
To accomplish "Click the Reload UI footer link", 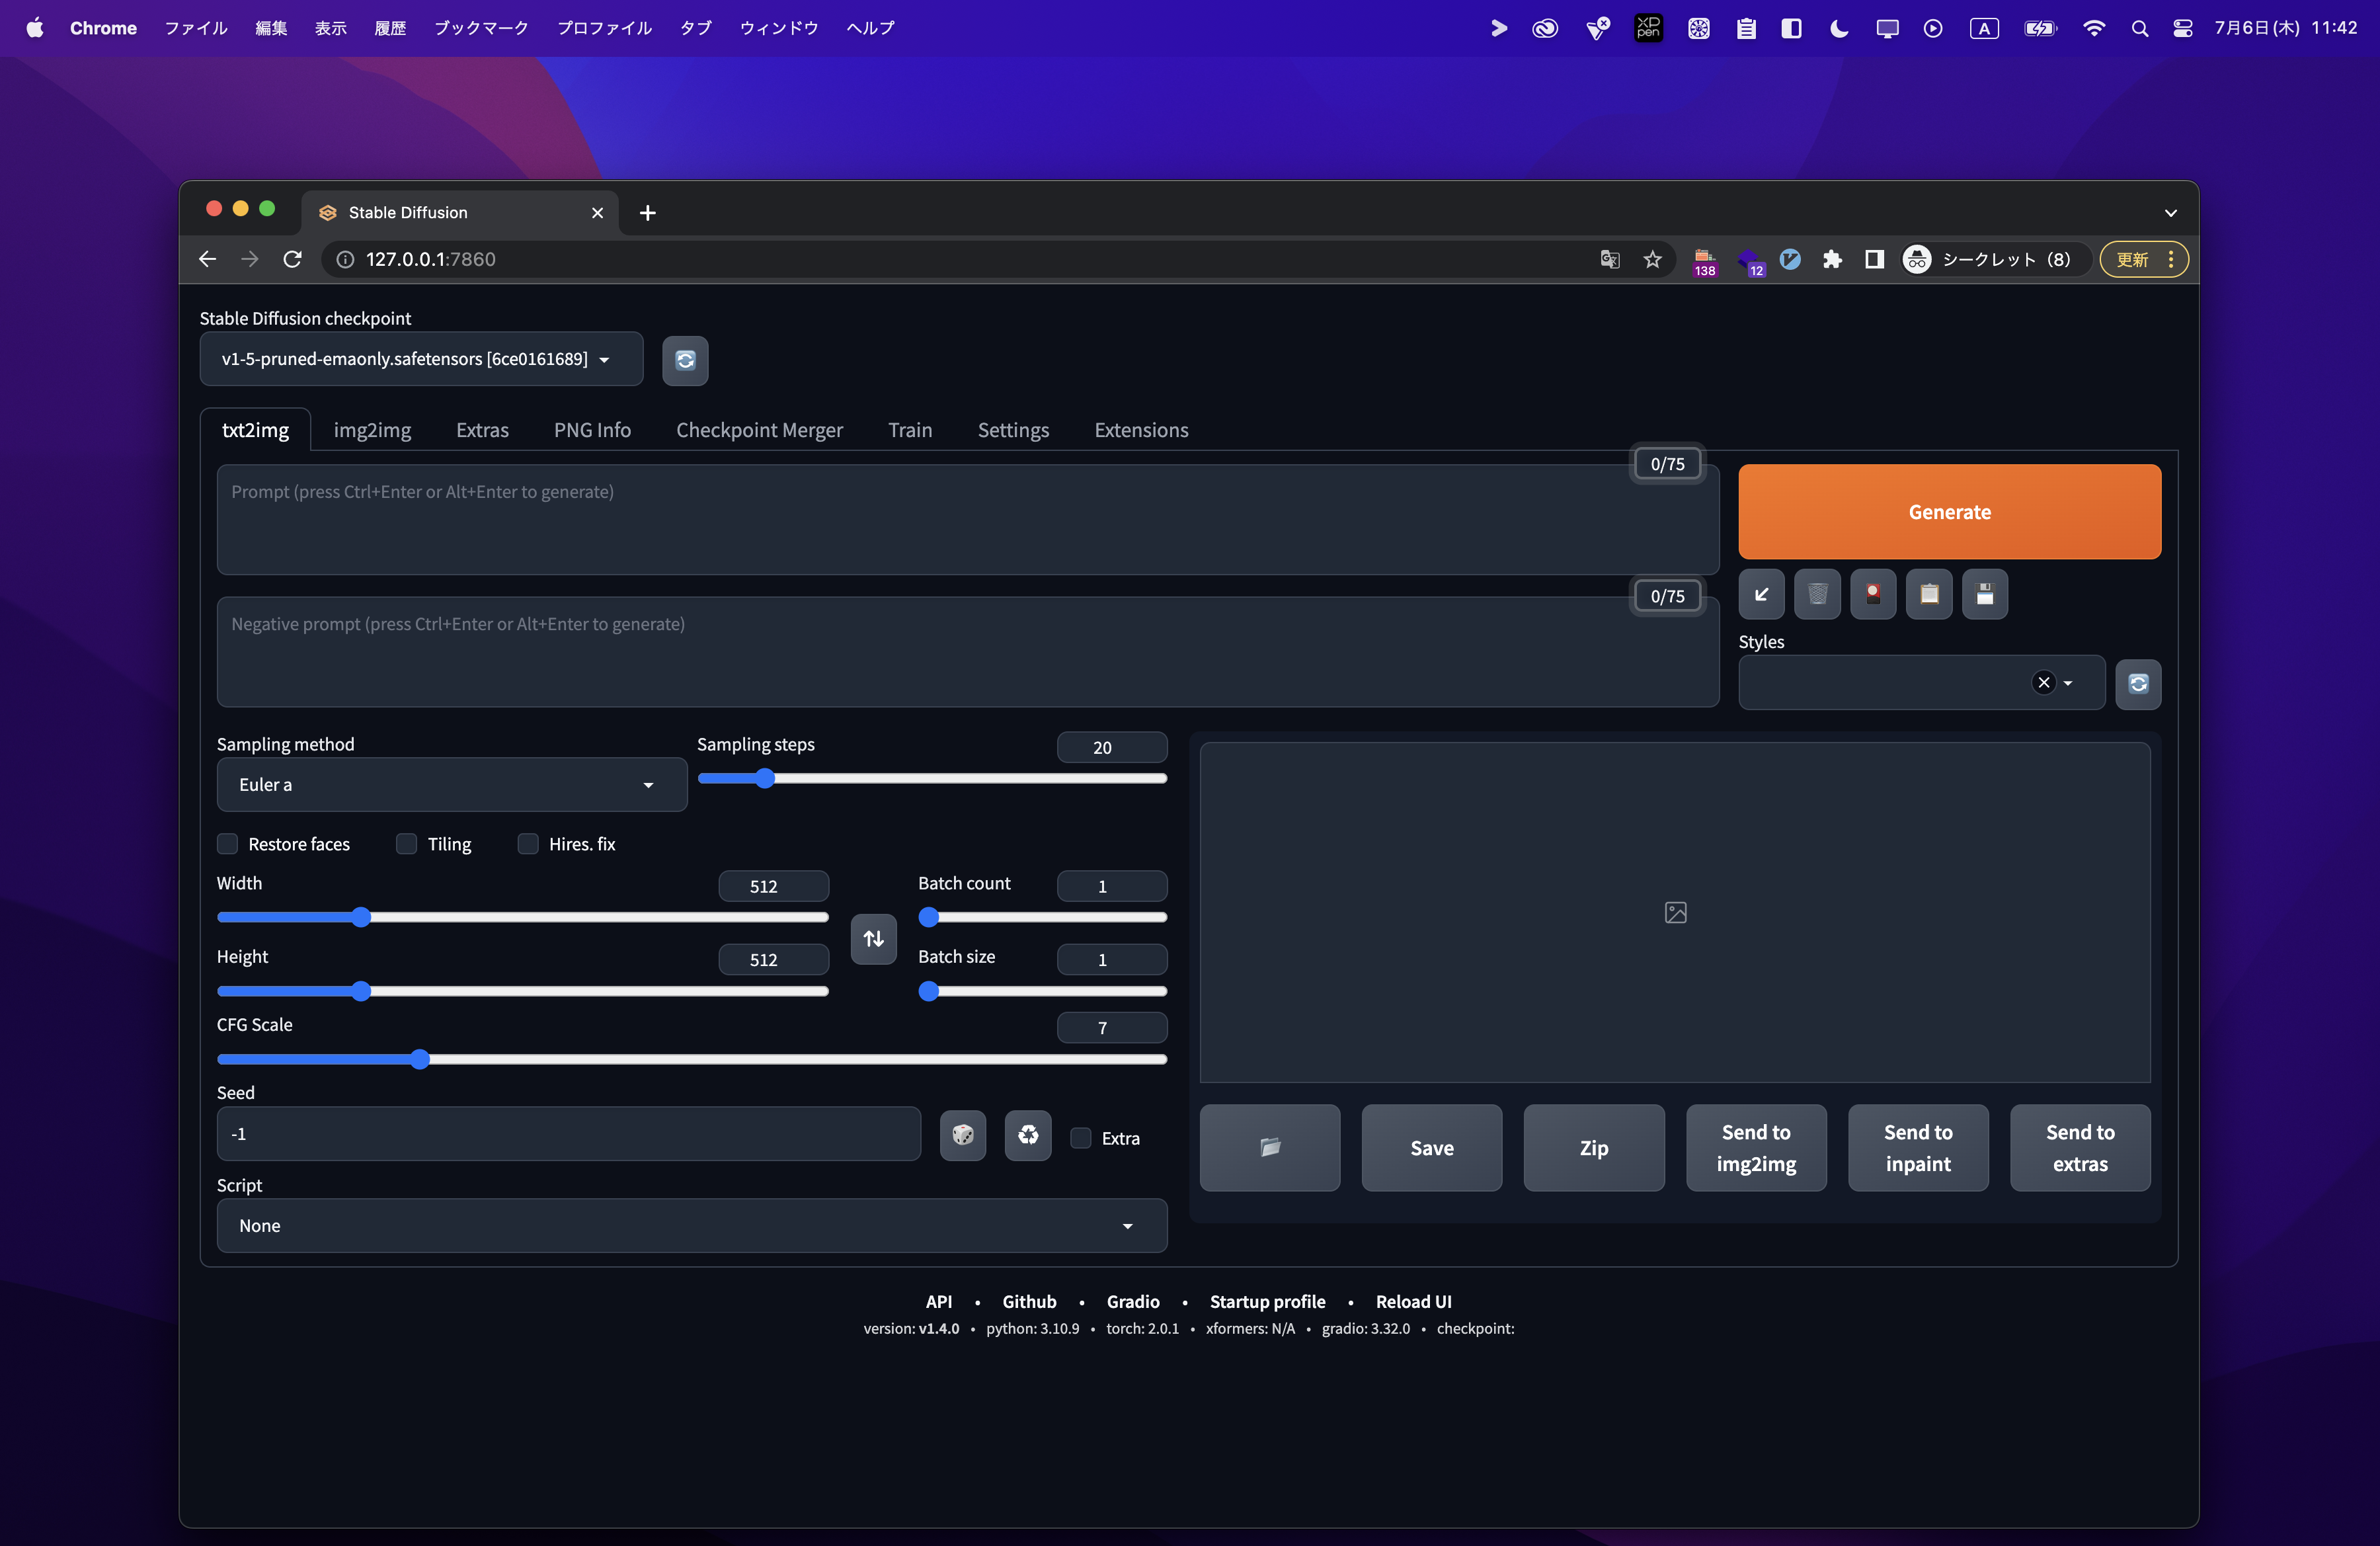I will [1413, 1301].
